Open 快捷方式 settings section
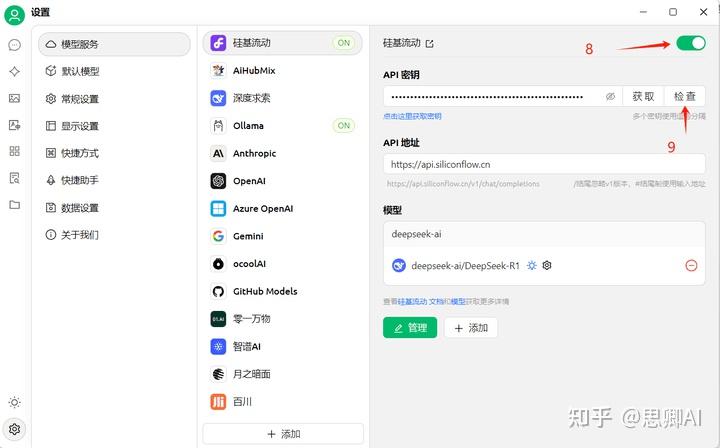 114,153
